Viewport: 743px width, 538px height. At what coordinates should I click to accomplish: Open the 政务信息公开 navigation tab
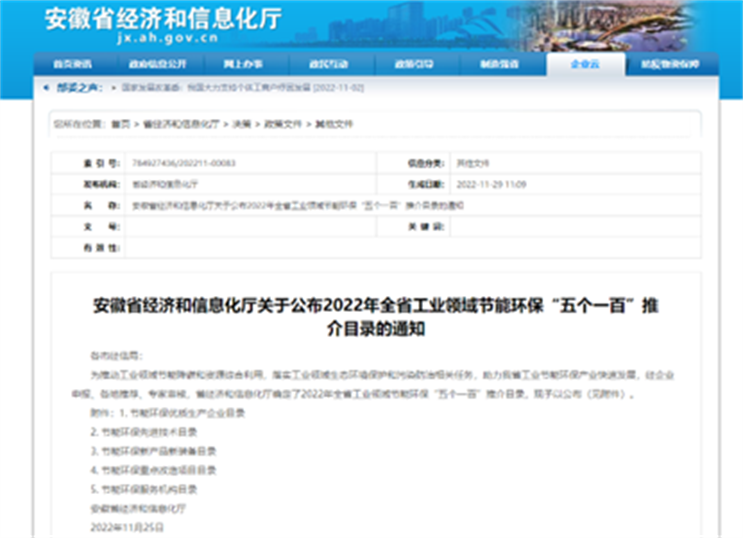pyautogui.click(x=157, y=64)
